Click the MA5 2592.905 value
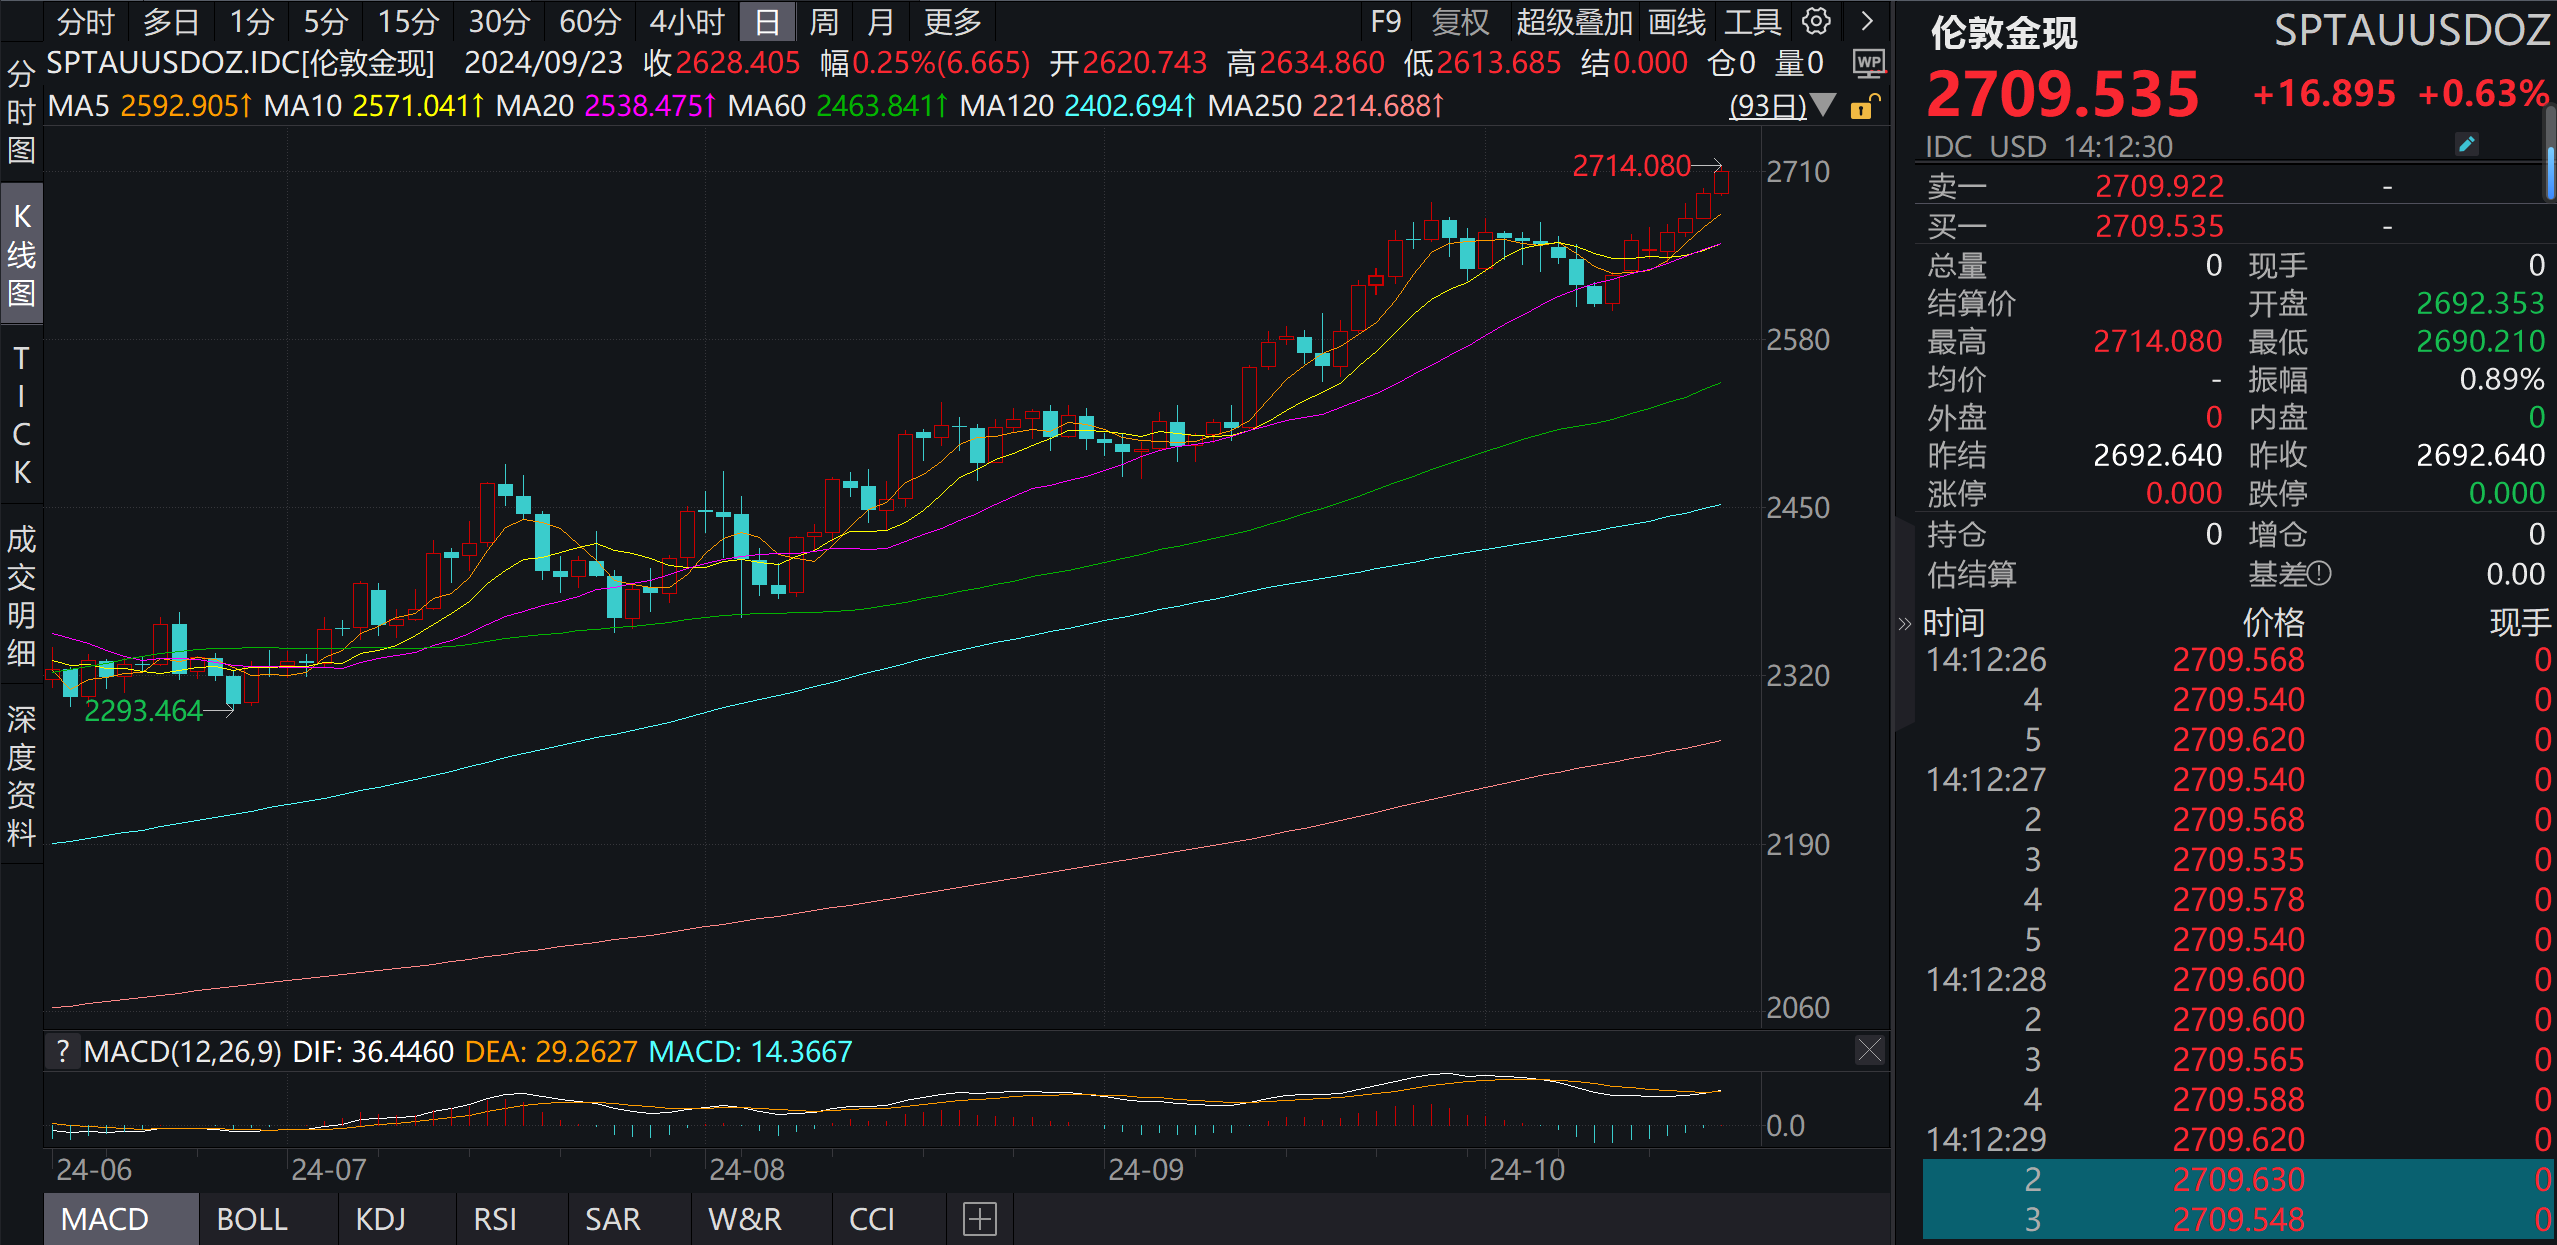This screenshot has height=1245, width=2557. [x=186, y=105]
